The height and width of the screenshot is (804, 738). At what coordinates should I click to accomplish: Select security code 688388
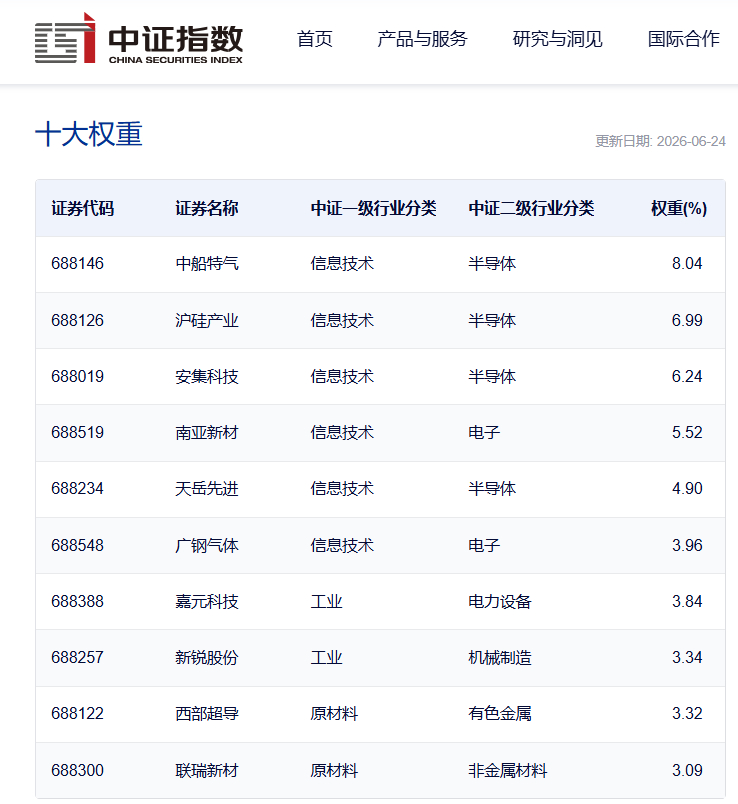[77, 601]
